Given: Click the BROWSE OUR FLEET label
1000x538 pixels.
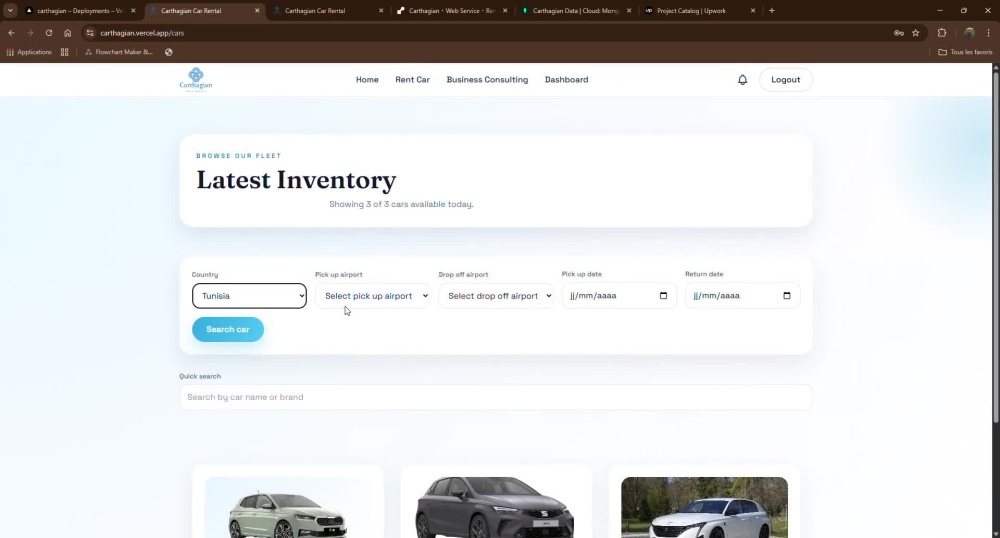Looking at the screenshot, I should [239, 156].
